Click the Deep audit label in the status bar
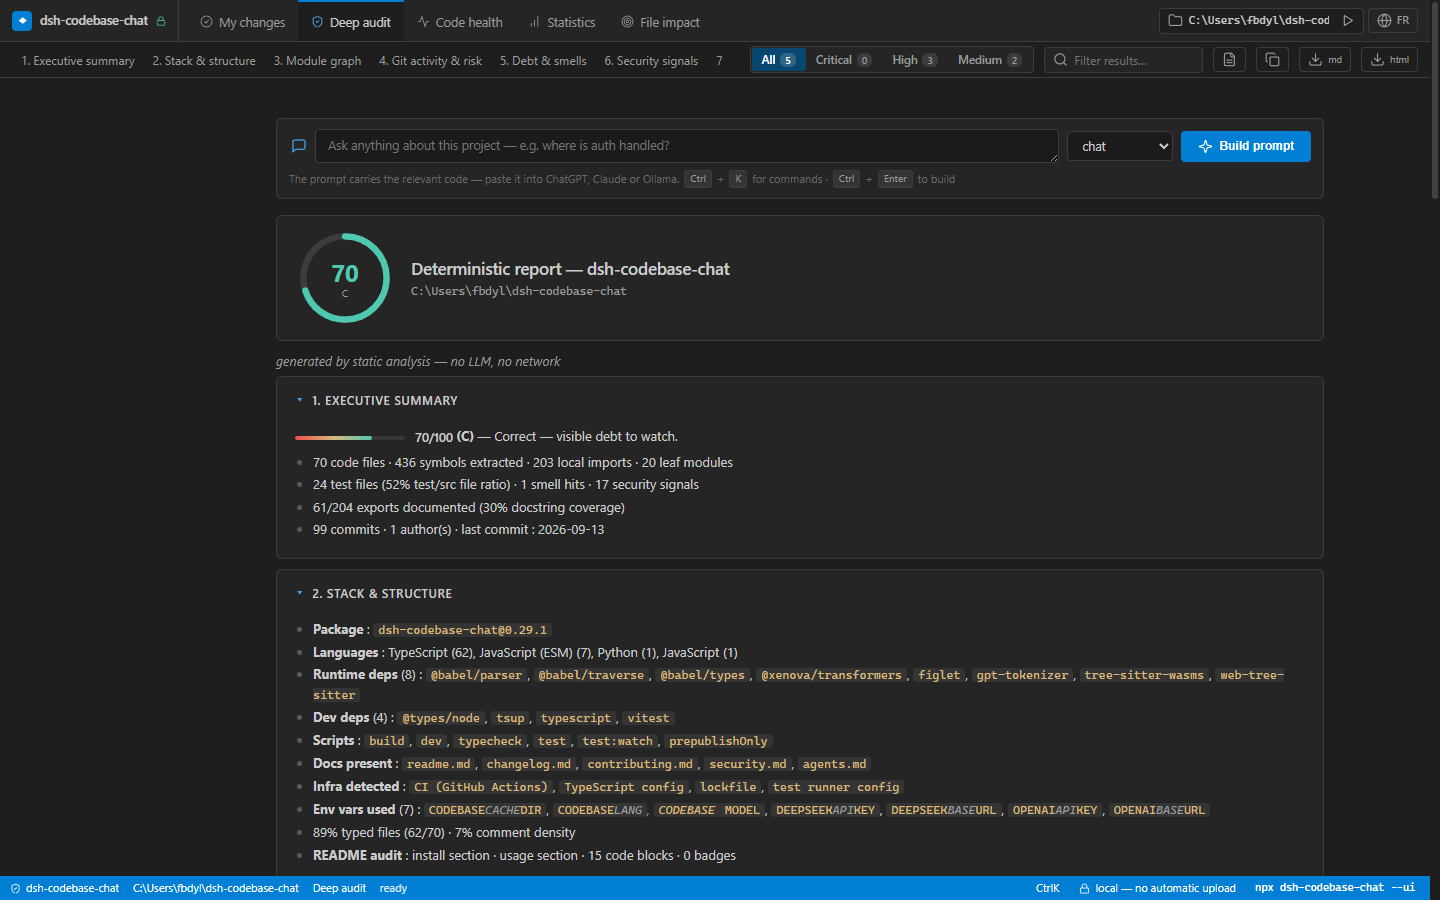Viewport: 1440px width, 900px height. (x=339, y=888)
